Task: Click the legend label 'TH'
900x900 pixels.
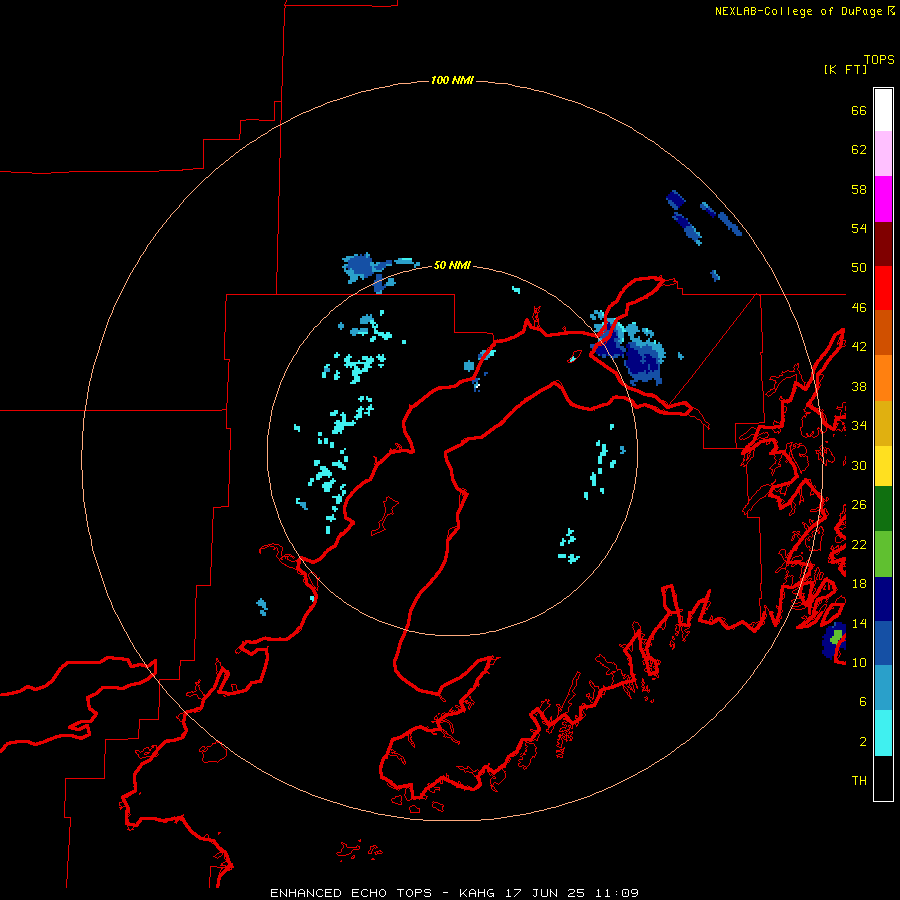Action: [x=859, y=781]
